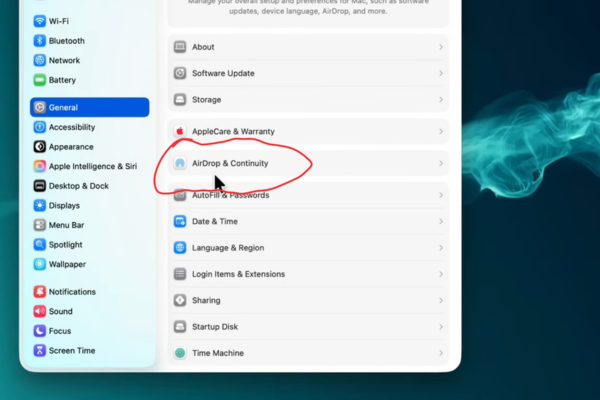Screen dimensions: 600x400
Task: Click the Desktop & Dock icon
Action: [x=39, y=186]
